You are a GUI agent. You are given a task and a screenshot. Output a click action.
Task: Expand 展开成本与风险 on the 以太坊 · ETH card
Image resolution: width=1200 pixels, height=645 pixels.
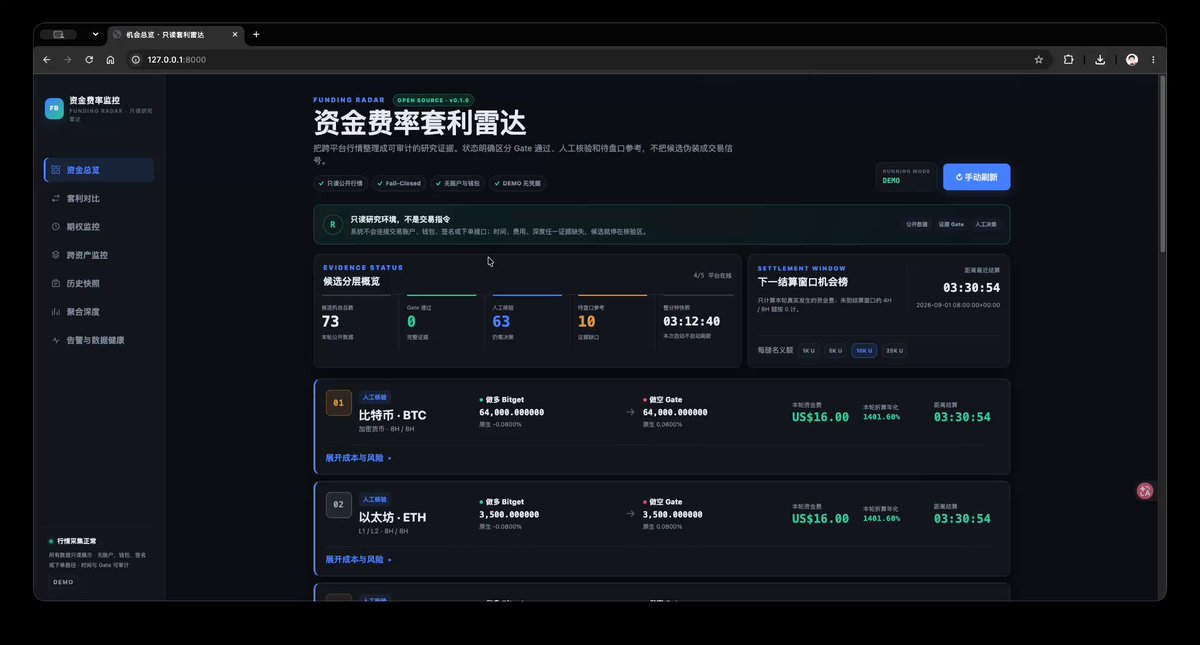pyautogui.click(x=358, y=560)
